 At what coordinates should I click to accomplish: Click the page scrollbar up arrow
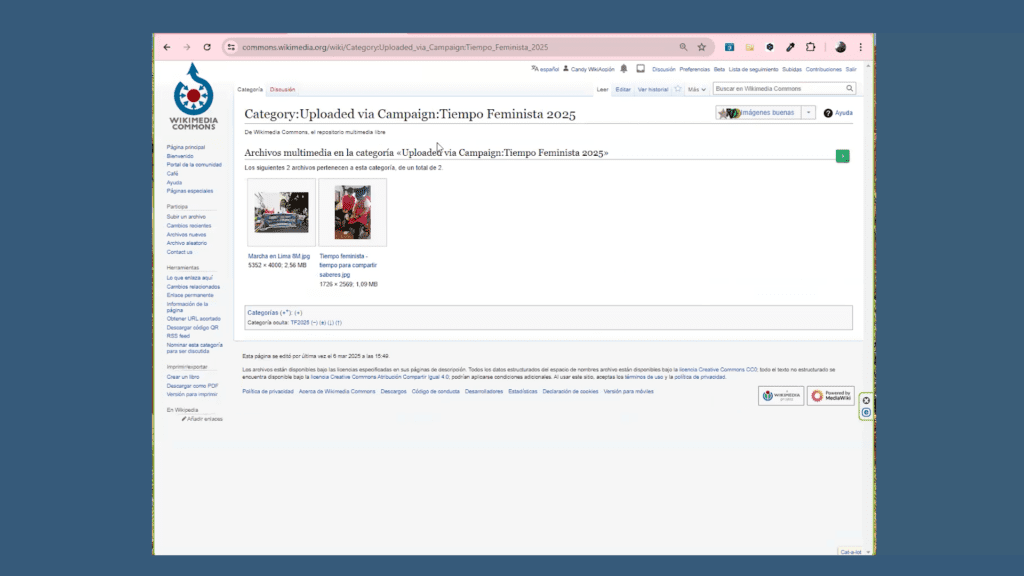point(868,66)
